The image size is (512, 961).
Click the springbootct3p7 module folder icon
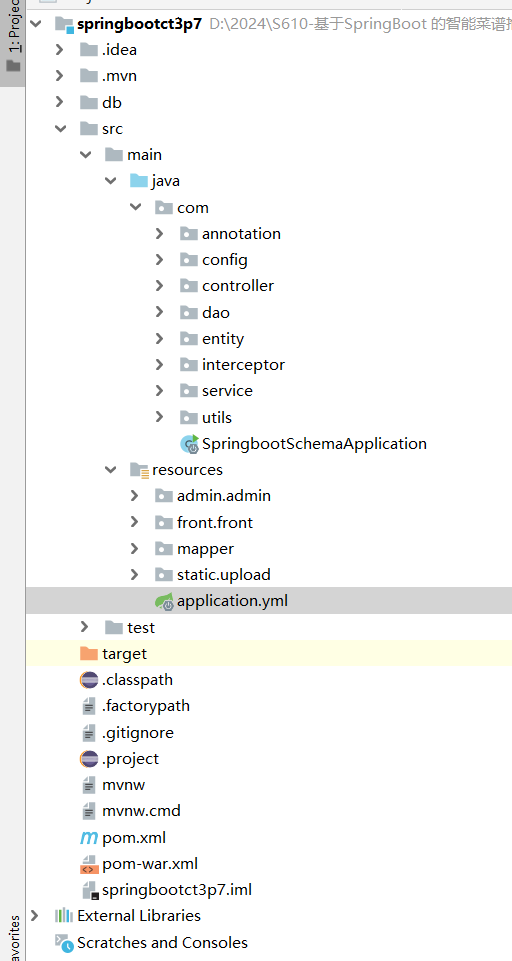64,25
